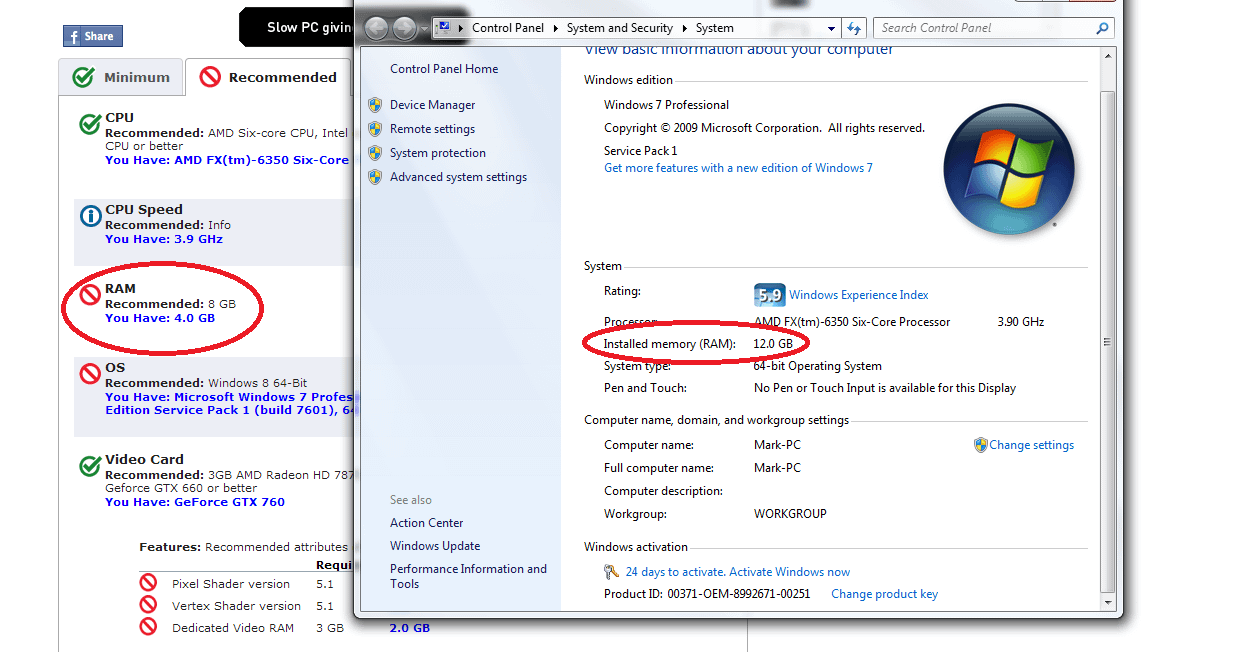Click the blue info icon beside CPU Speed

[x=91, y=215]
